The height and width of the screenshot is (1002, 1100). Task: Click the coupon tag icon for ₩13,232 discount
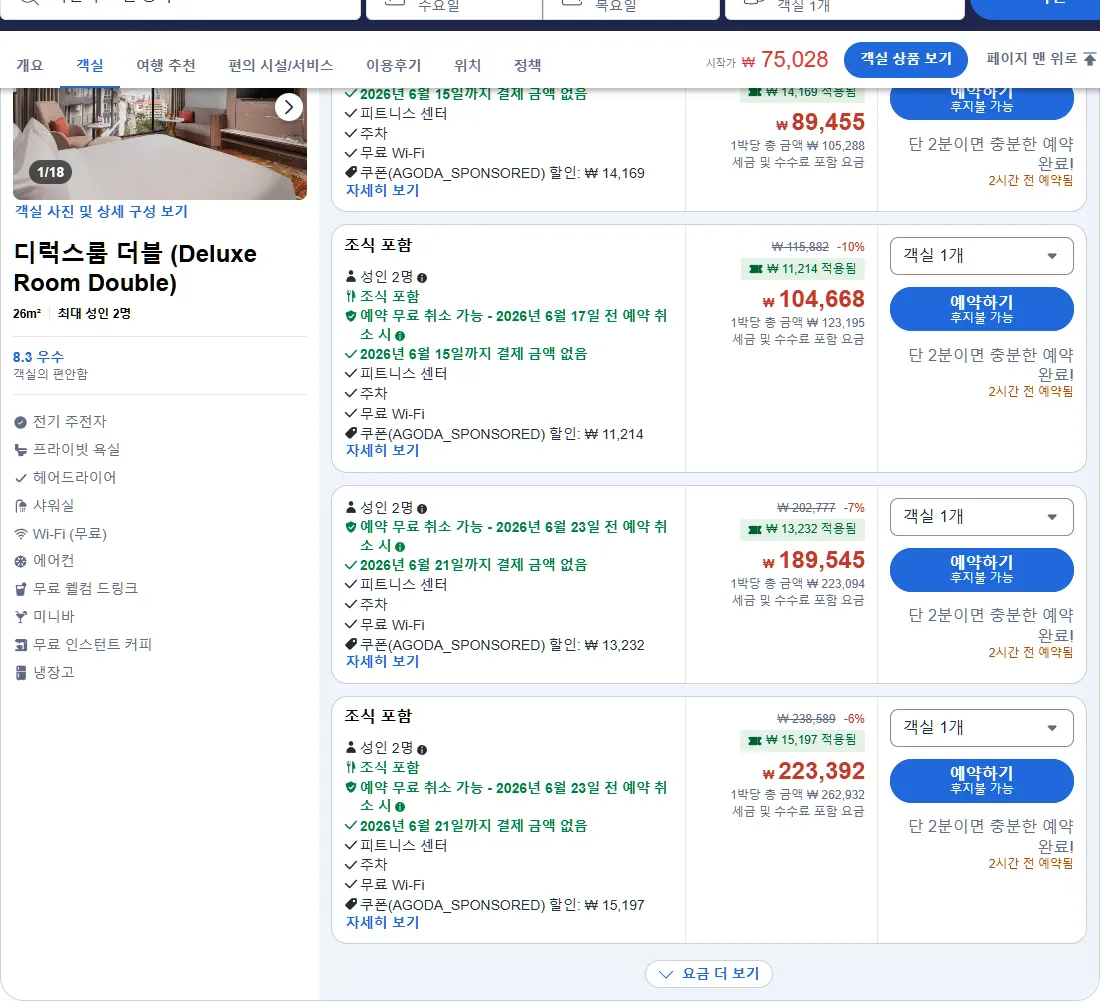(x=351, y=643)
